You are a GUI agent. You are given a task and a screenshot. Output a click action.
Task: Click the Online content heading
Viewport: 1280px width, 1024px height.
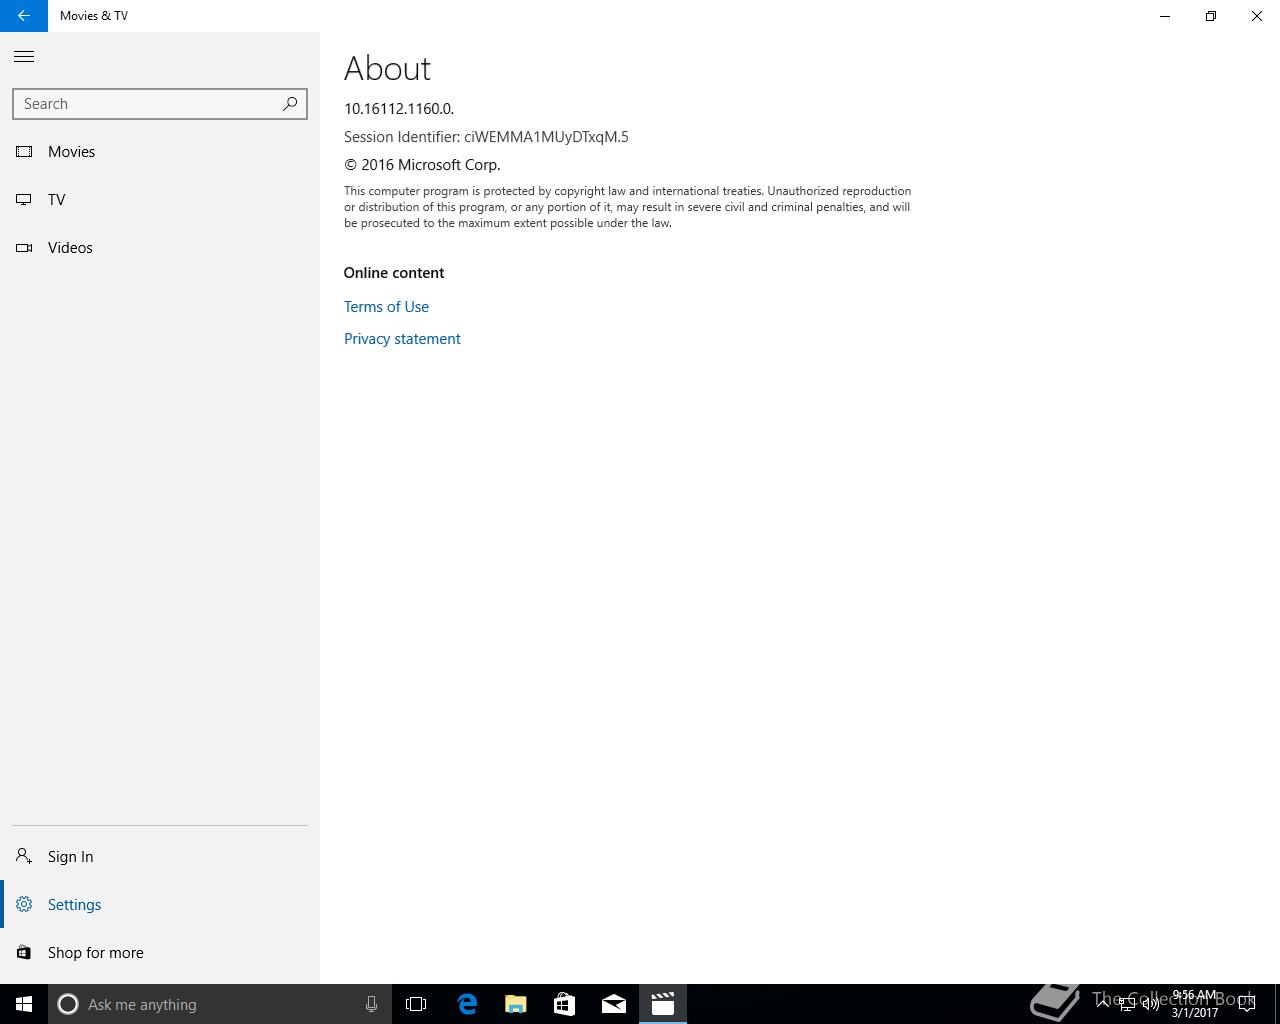click(394, 273)
